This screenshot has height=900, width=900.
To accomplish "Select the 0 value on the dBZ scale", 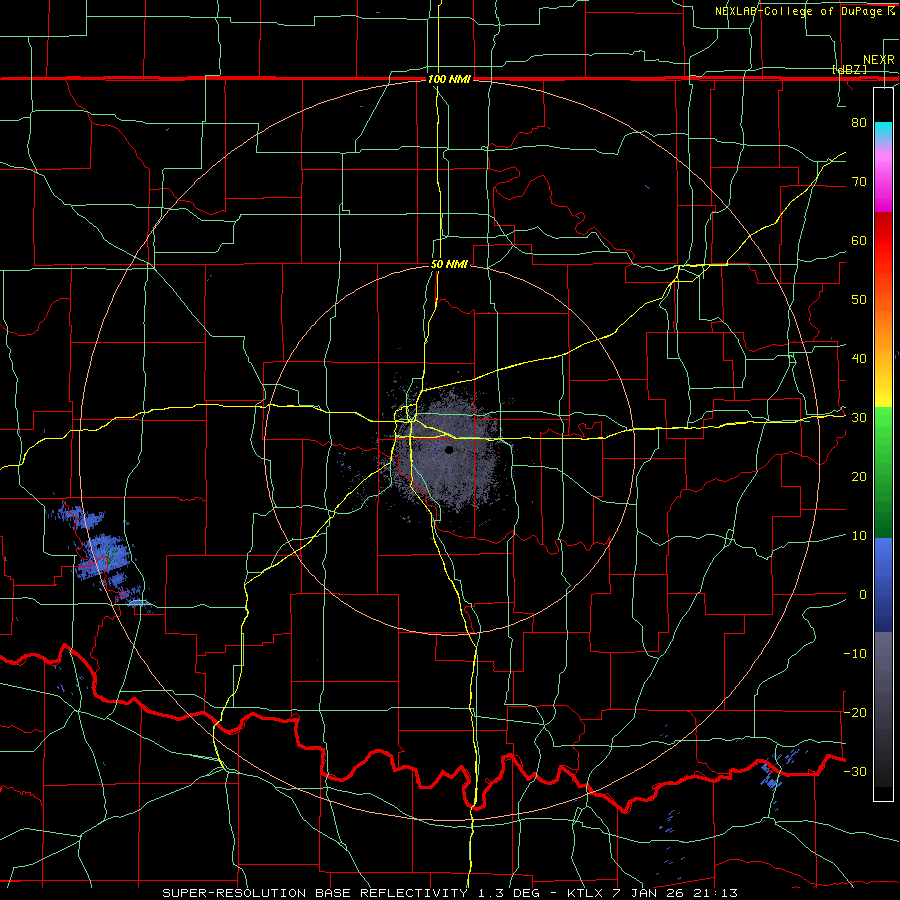I will point(863,595).
